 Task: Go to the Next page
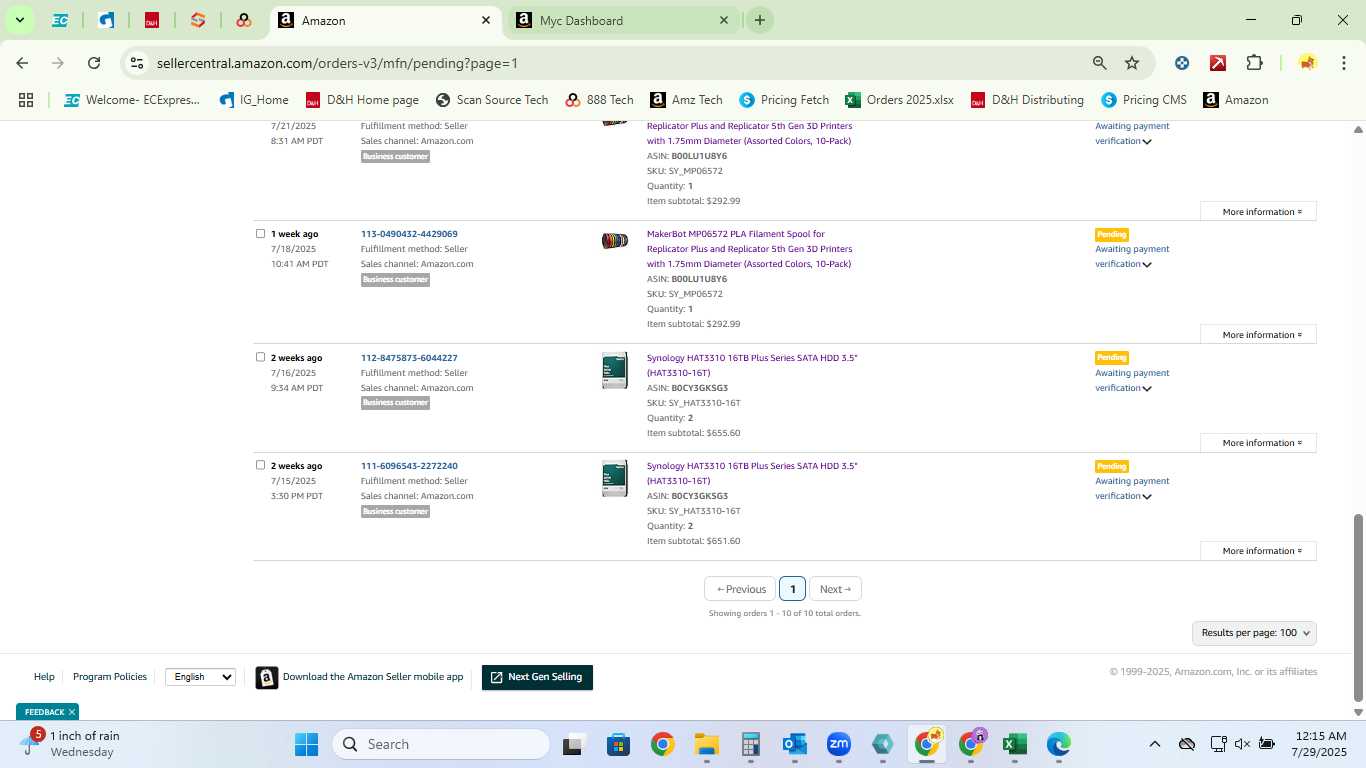coord(835,589)
